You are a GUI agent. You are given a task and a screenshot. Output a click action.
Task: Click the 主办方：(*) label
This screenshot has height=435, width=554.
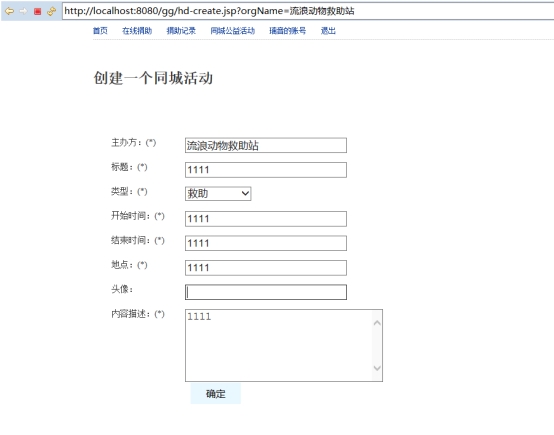[134, 142]
